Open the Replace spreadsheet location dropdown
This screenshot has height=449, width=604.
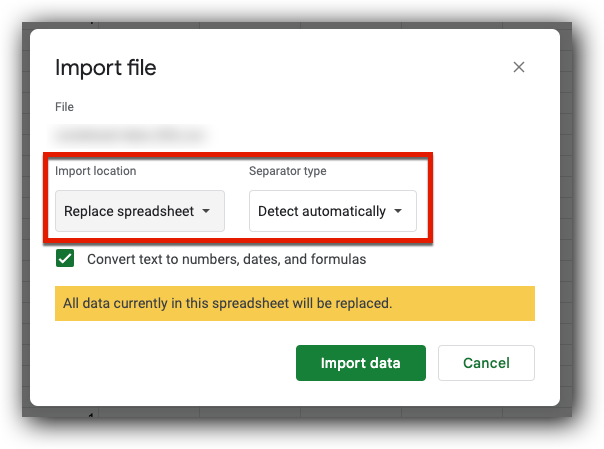coord(138,212)
